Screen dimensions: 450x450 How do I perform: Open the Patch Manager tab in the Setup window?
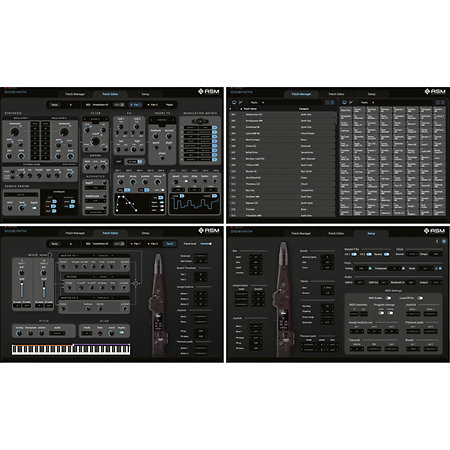[301, 233]
